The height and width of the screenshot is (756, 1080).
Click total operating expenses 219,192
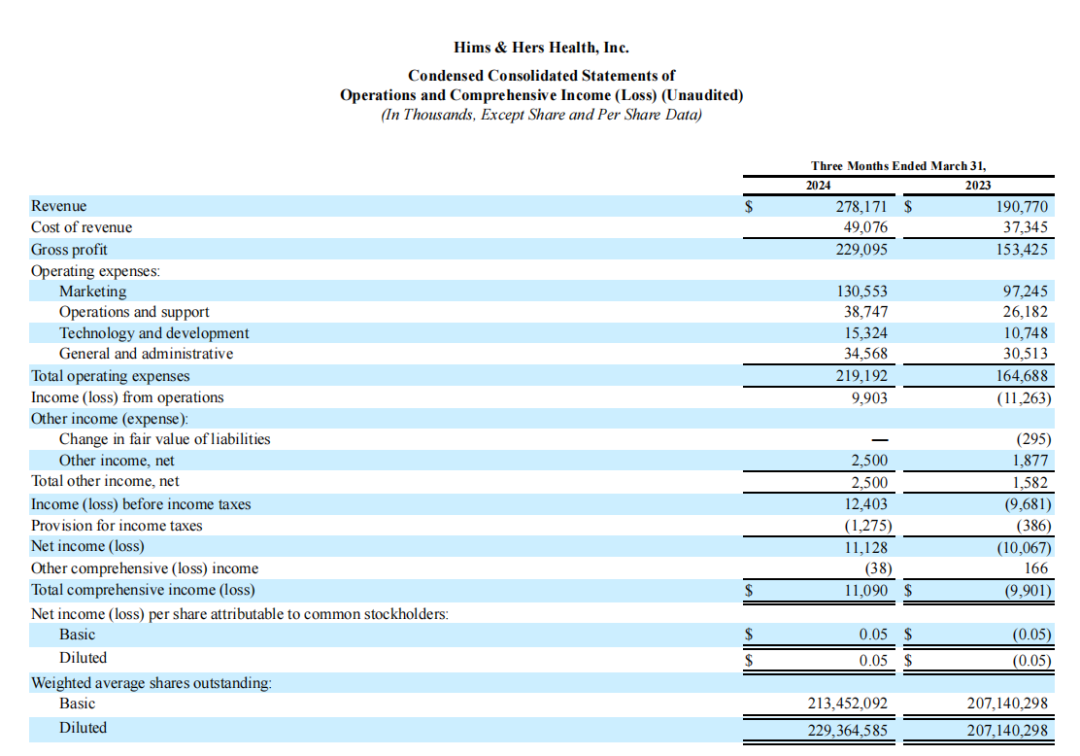click(862, 376)
